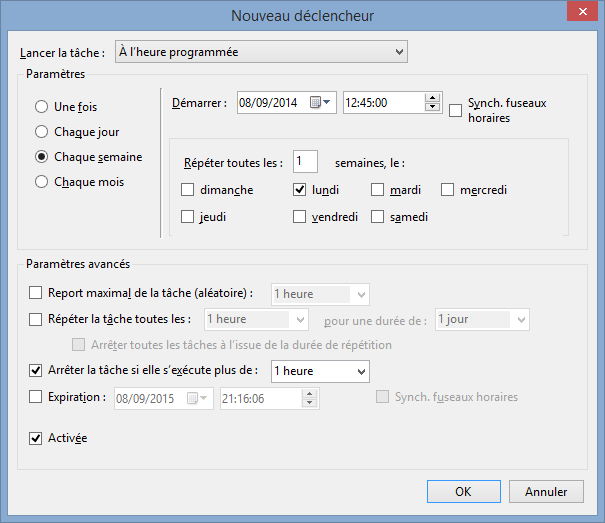Decrease the start time with down arrow
The width and height of the screenshot is (605, 523).
[433, 107]
